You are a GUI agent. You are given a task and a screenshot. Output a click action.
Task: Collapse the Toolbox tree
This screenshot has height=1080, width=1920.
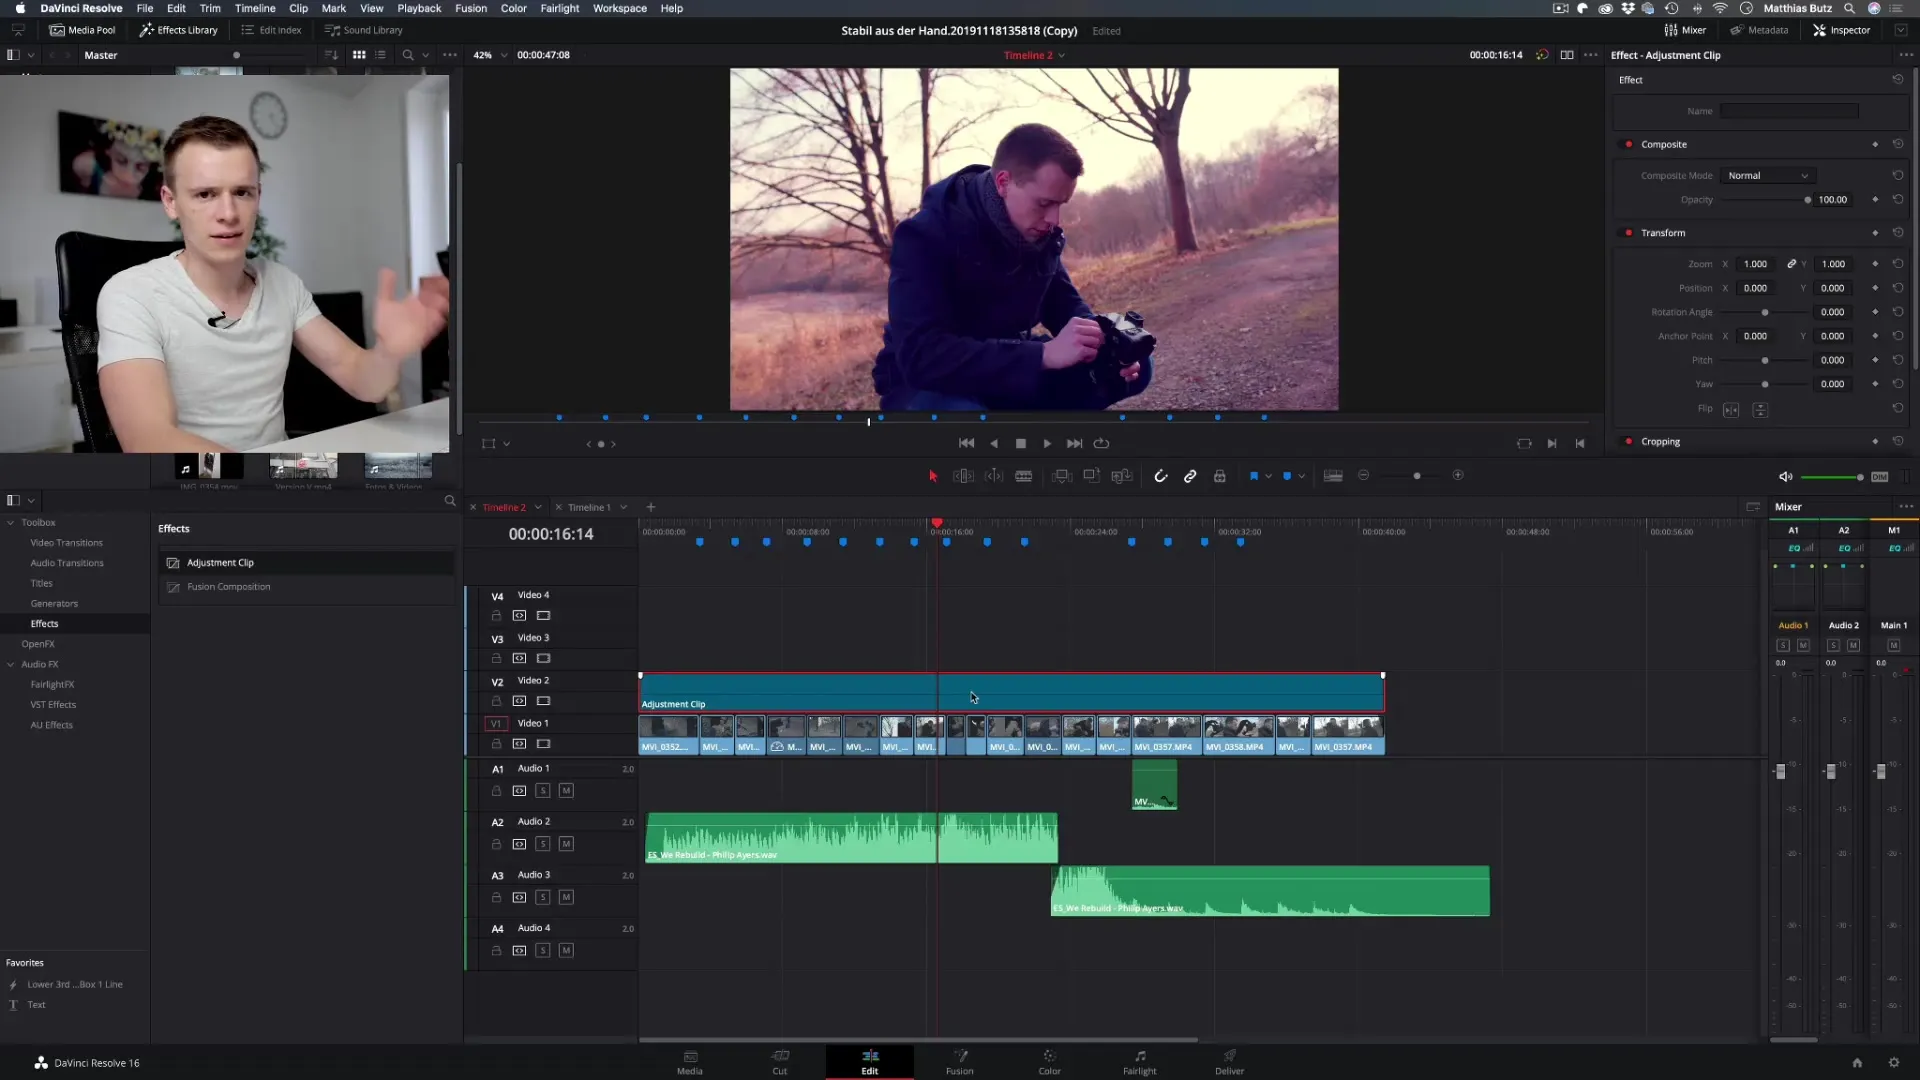point(11,523)
